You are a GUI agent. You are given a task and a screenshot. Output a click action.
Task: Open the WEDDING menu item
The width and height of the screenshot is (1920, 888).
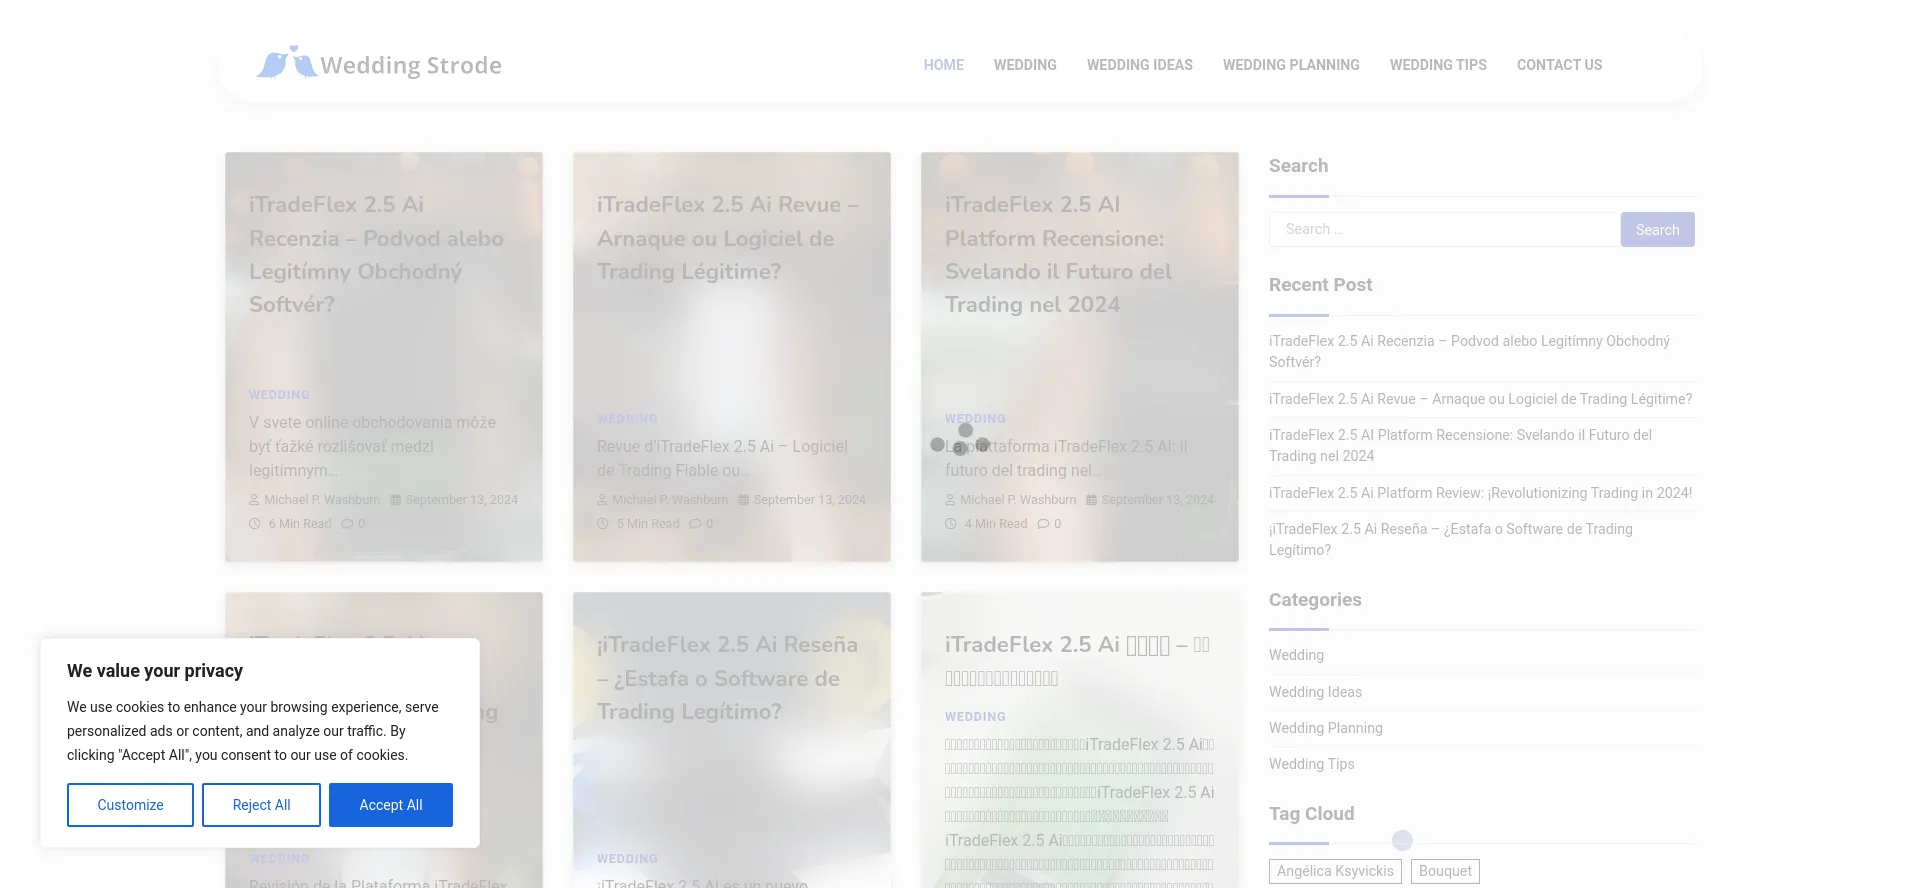[x=1025, y=65]
